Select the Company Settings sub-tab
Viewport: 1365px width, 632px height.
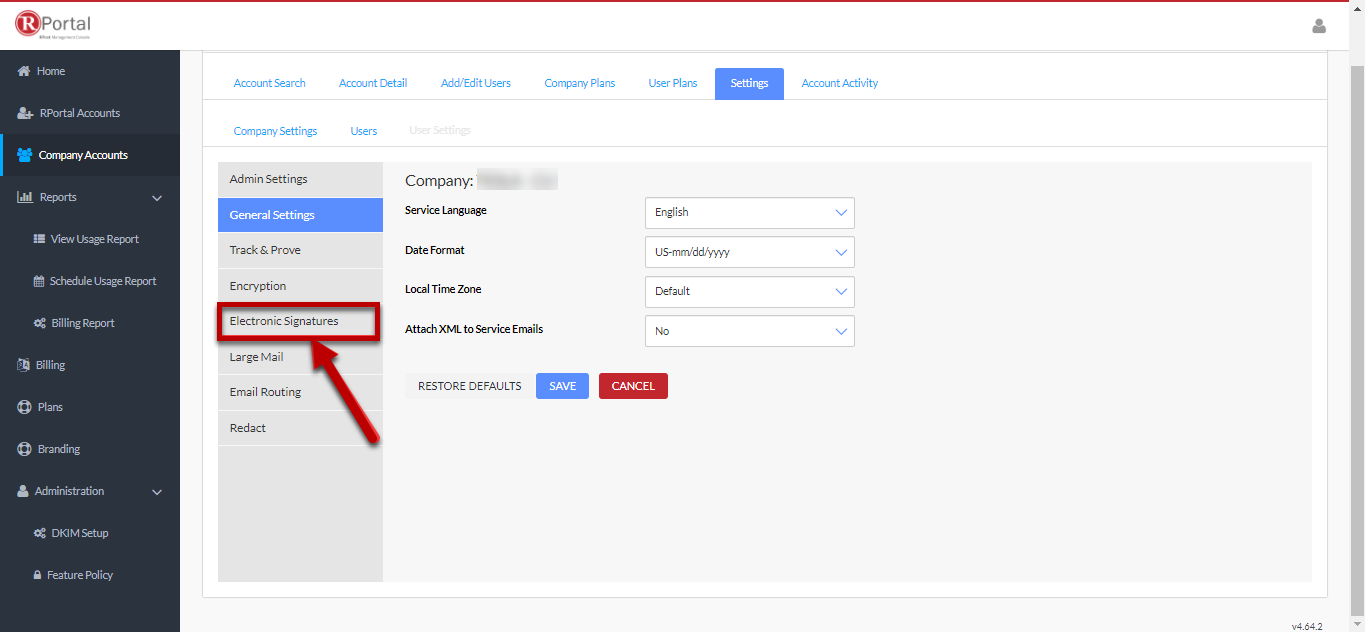[276, 131]
